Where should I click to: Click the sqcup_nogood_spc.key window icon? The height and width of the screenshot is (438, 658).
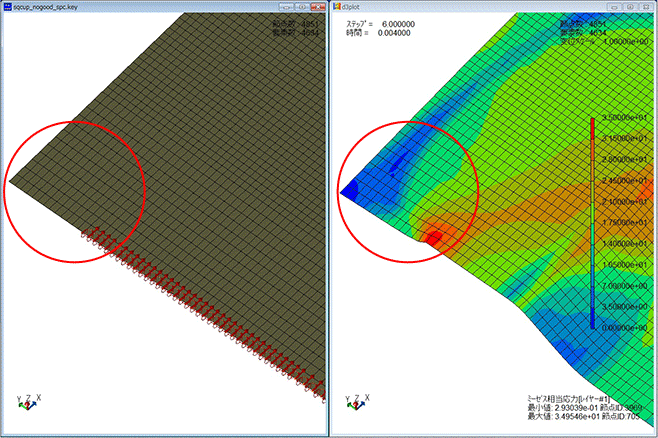(9, 6)
